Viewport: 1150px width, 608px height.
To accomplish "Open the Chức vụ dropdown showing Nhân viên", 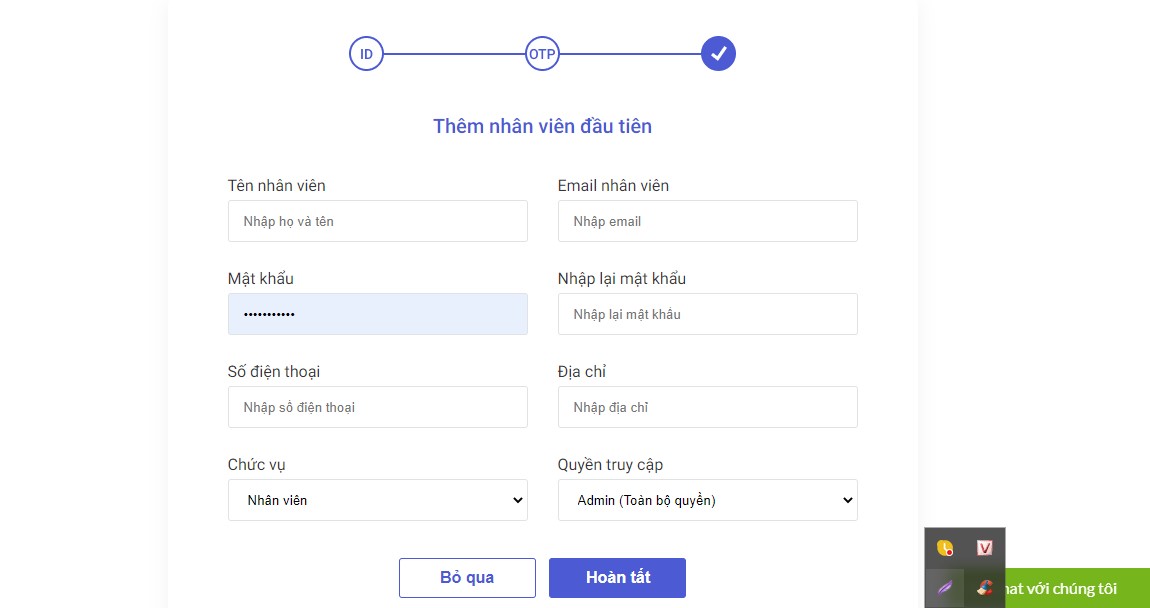I will pos(377,500).
